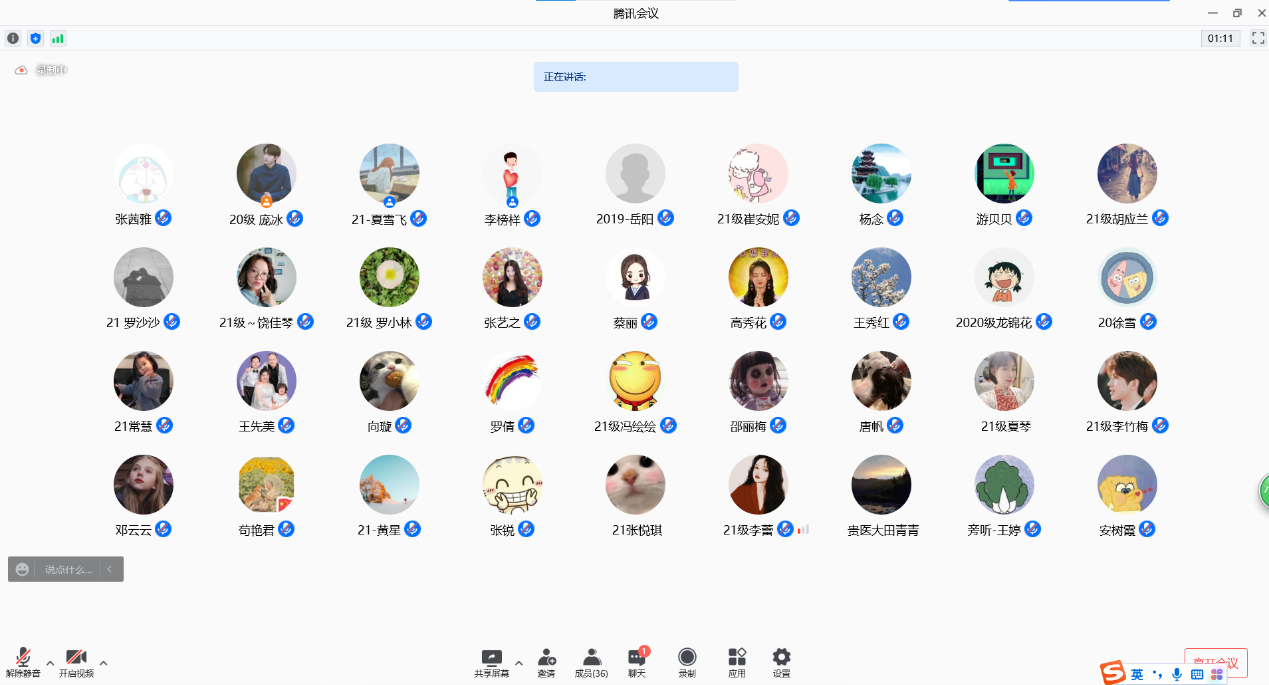The image size is (1269, 685).
Task: Click the emoji smiley in chat box
Action: (x=23, y=569)
